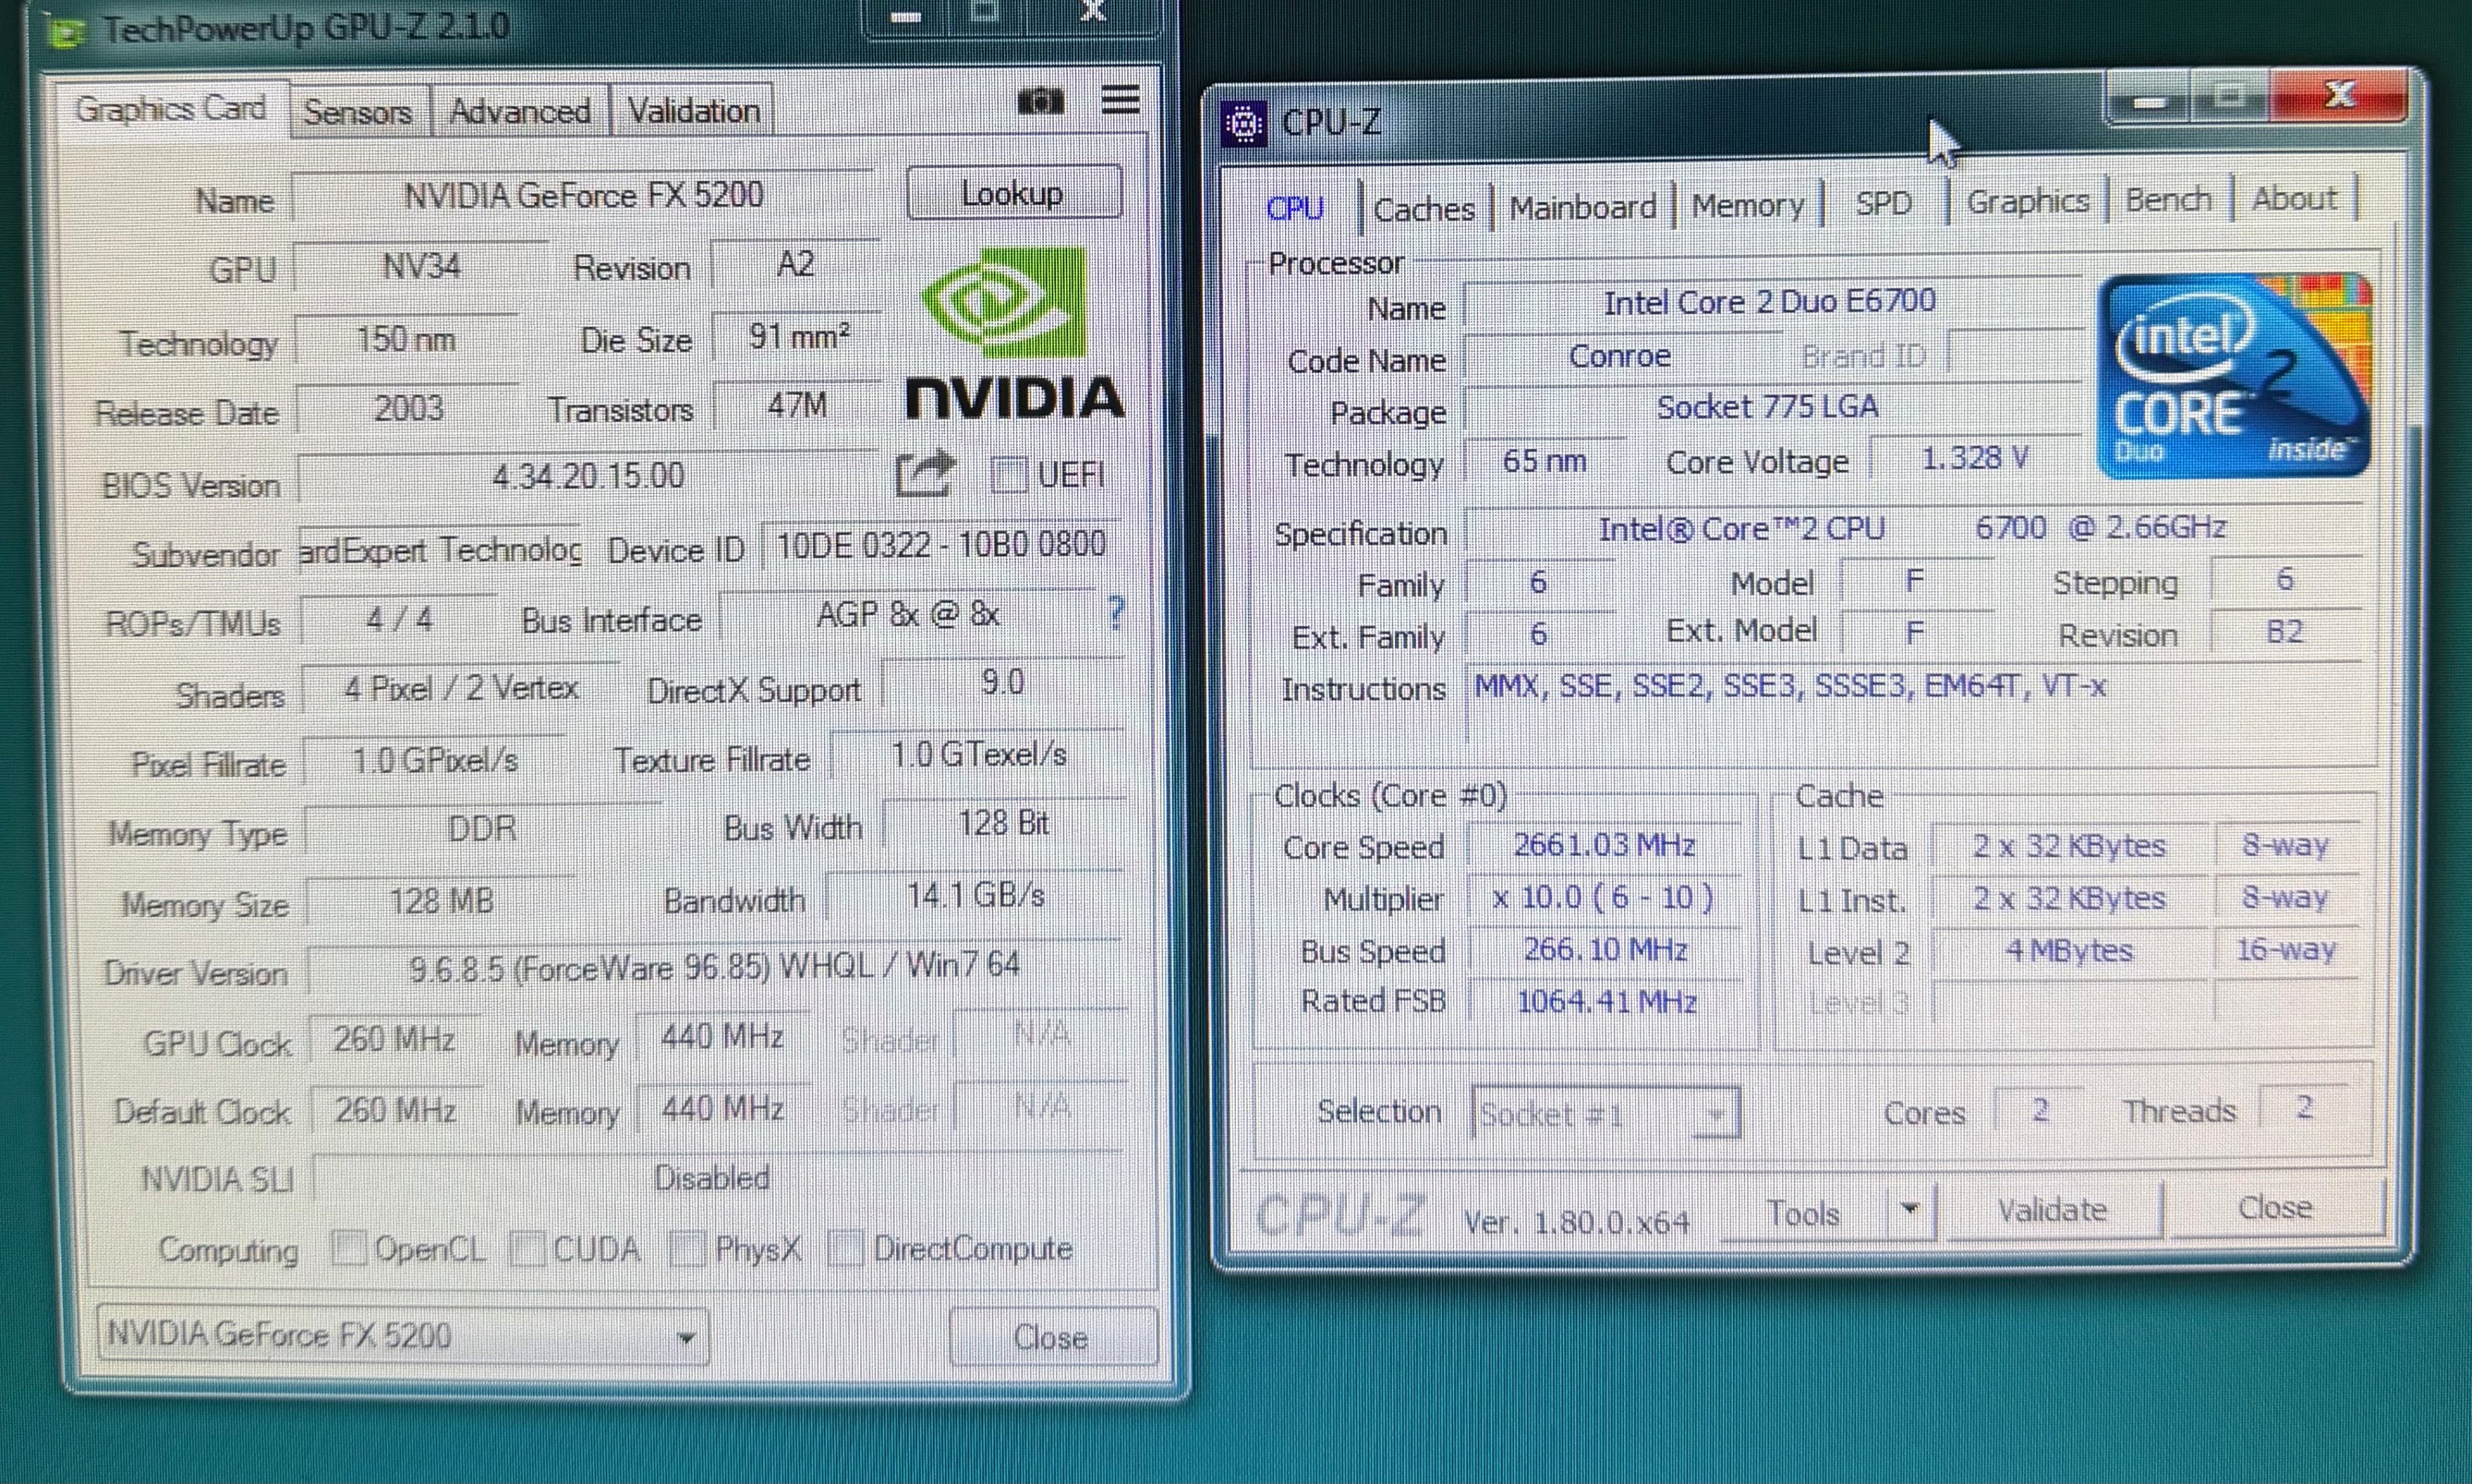Click the Memory Size value 128 MB

pyautogui.click(x=440, y=901)
